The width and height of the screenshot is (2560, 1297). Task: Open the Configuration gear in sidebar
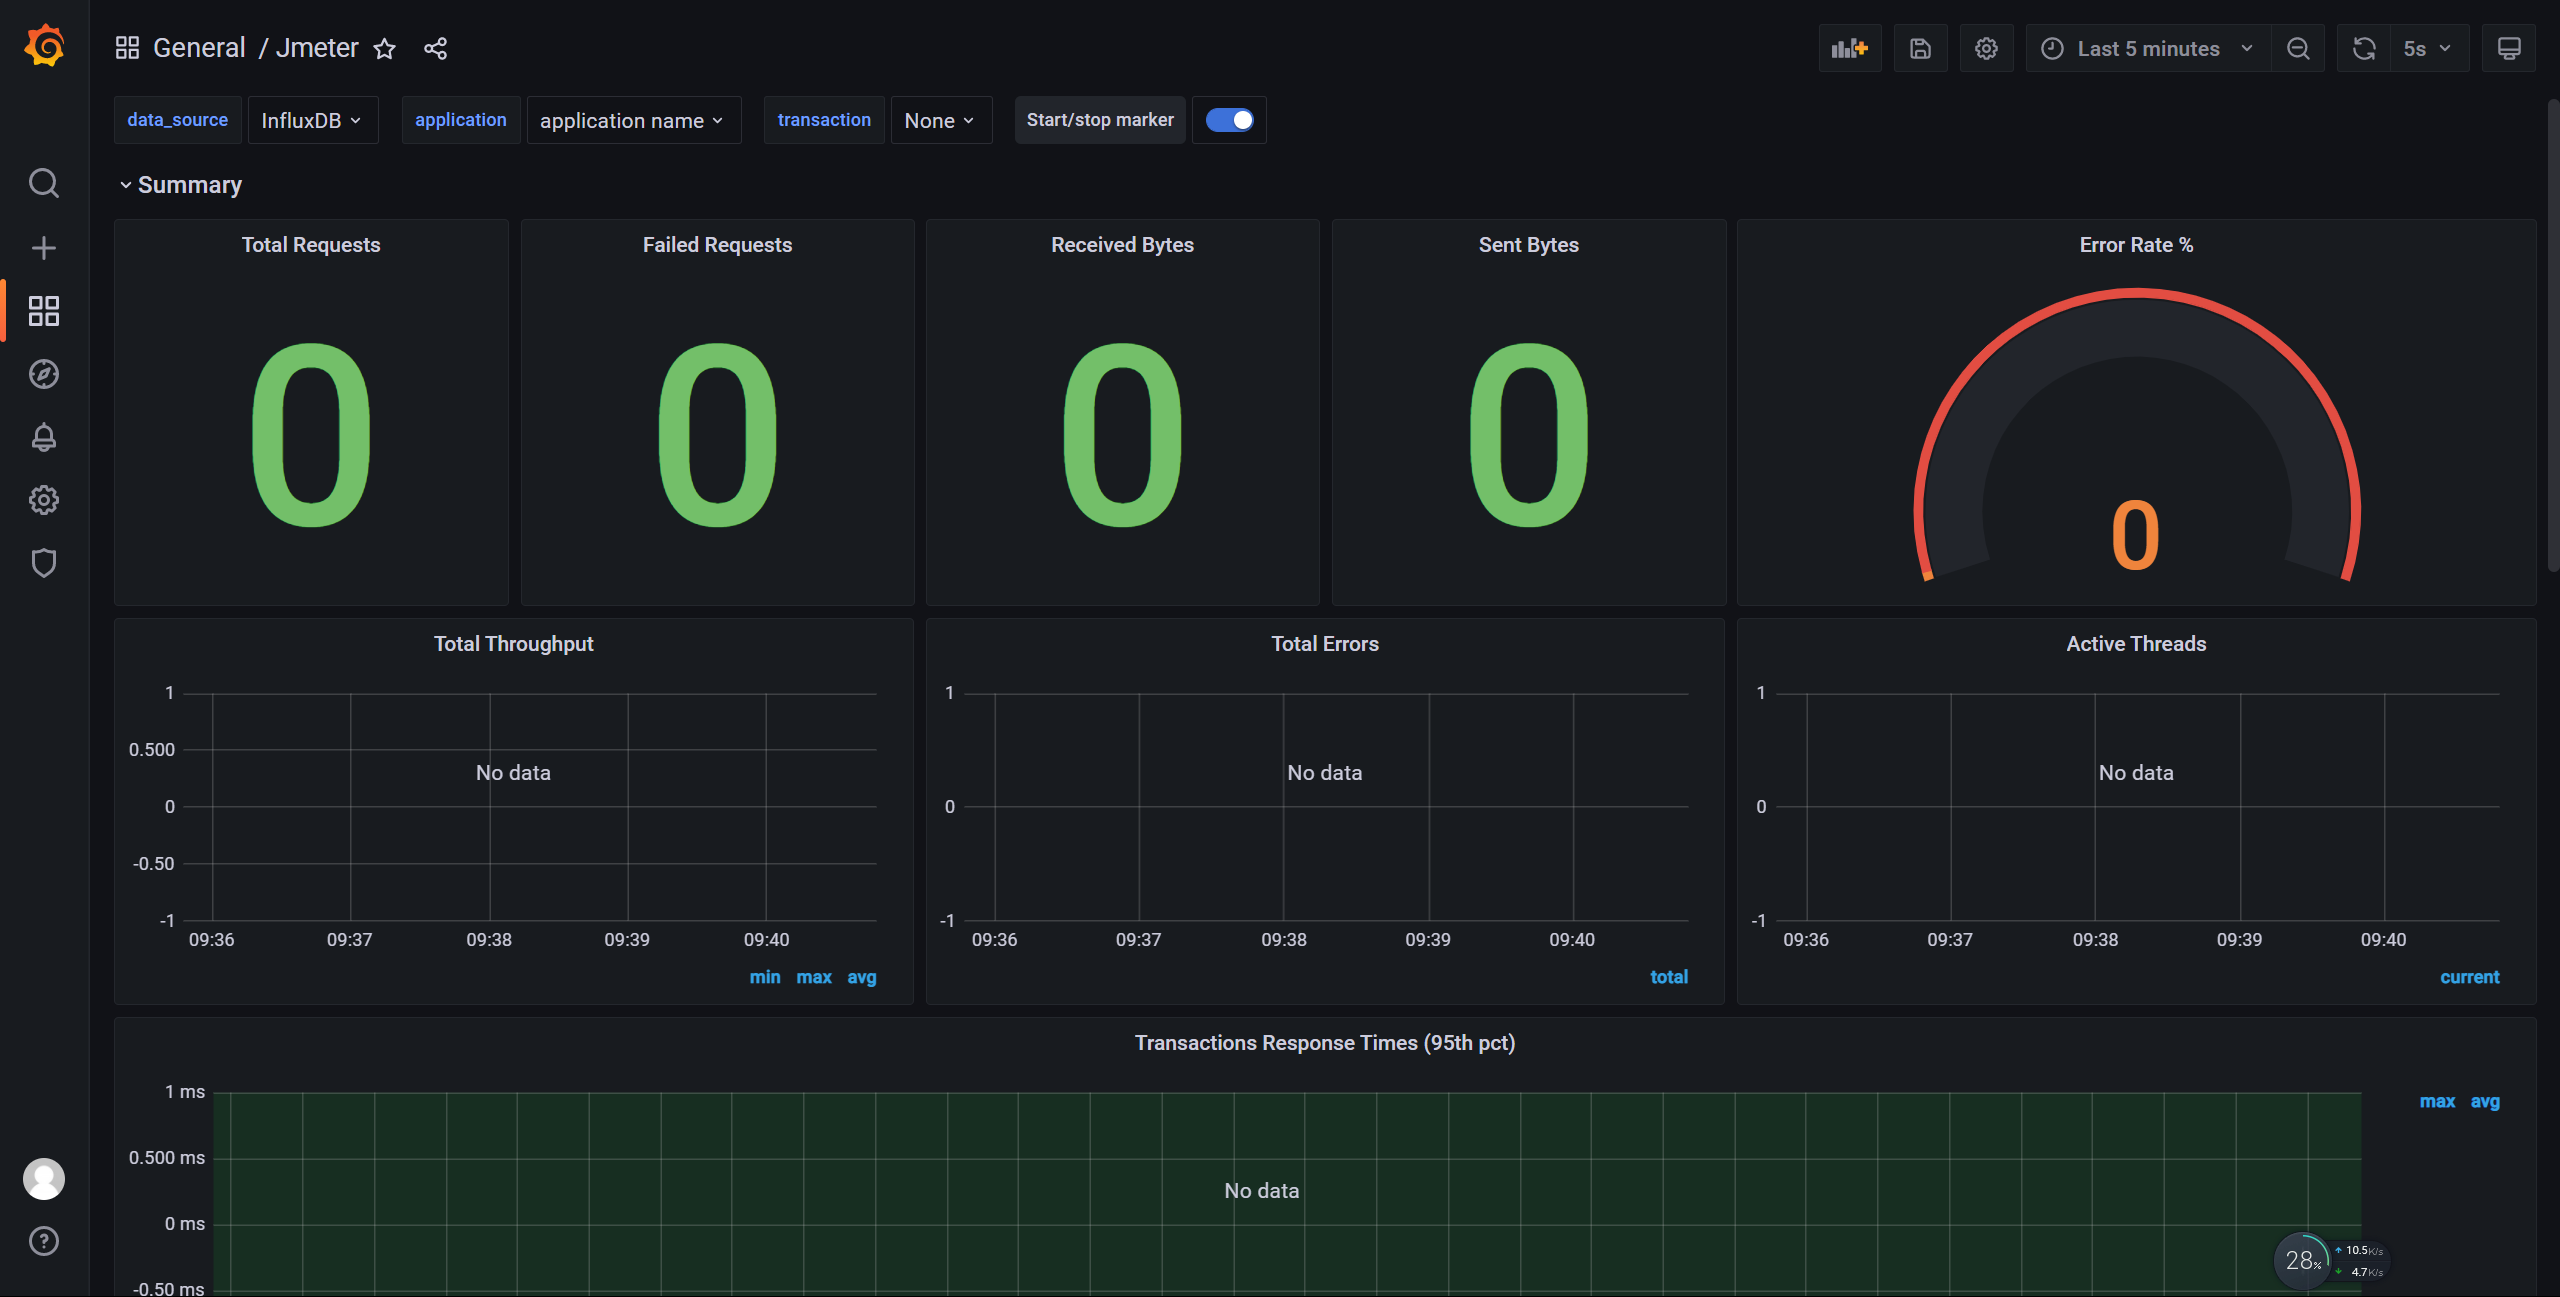(x=44, y=500)
